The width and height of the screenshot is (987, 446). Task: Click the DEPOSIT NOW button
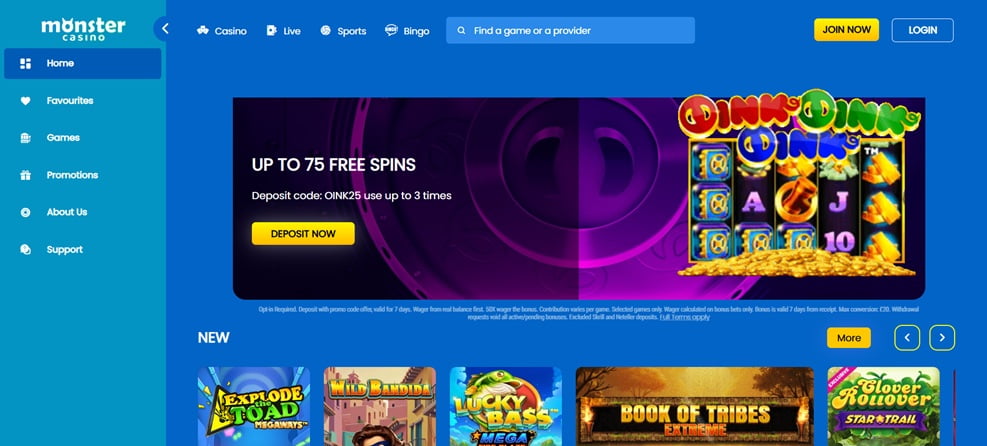pyautogui.click(x=303, y=233)
